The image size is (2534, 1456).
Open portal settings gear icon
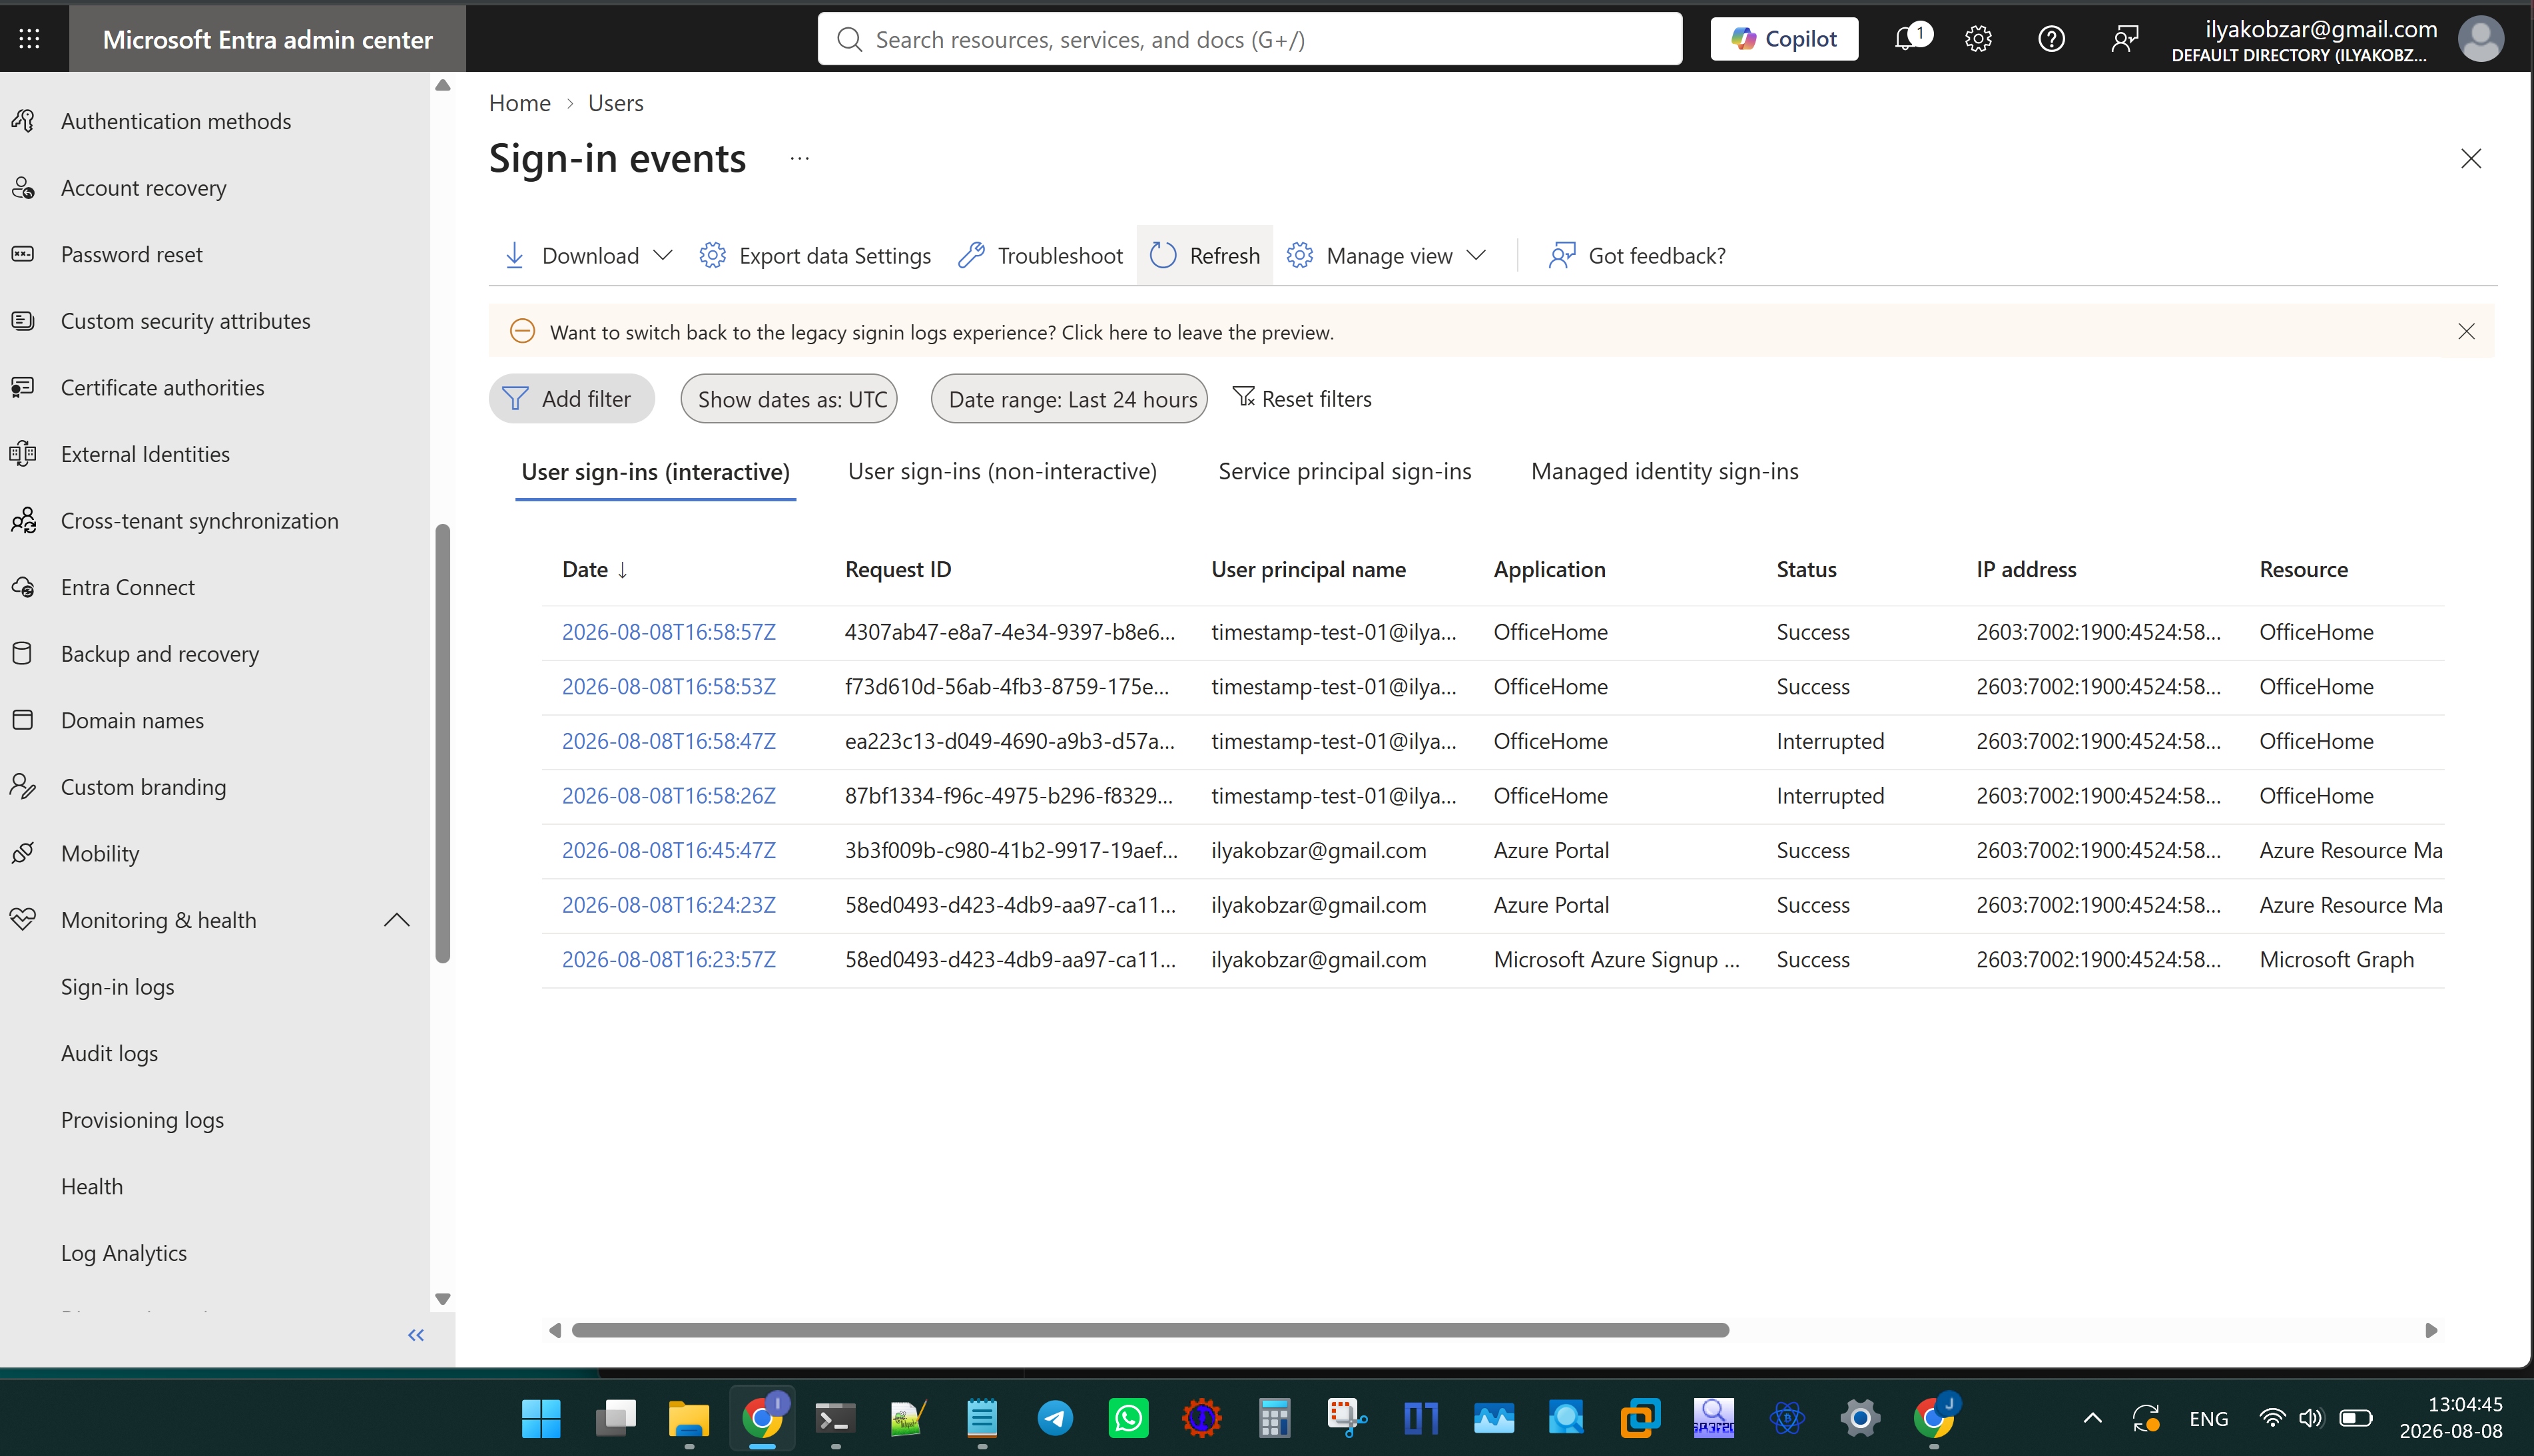coord(1978,39)
